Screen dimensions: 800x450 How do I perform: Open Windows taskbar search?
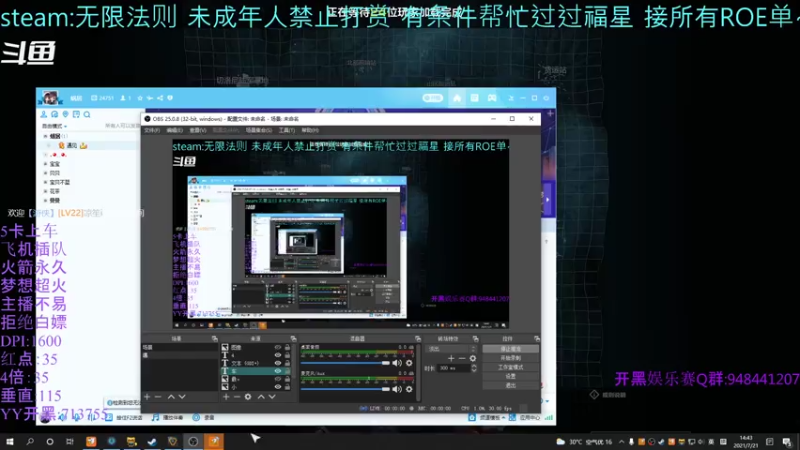coord(30,441)
